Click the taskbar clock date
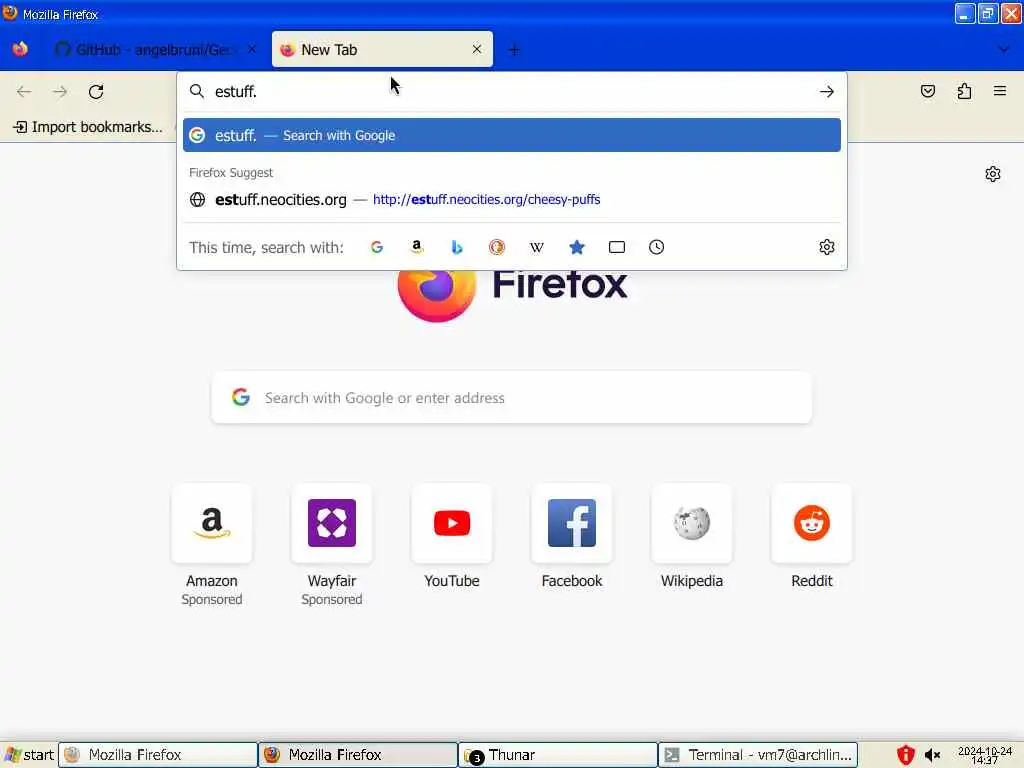Viewport: 1024px width, 768px height. (984, 755)
